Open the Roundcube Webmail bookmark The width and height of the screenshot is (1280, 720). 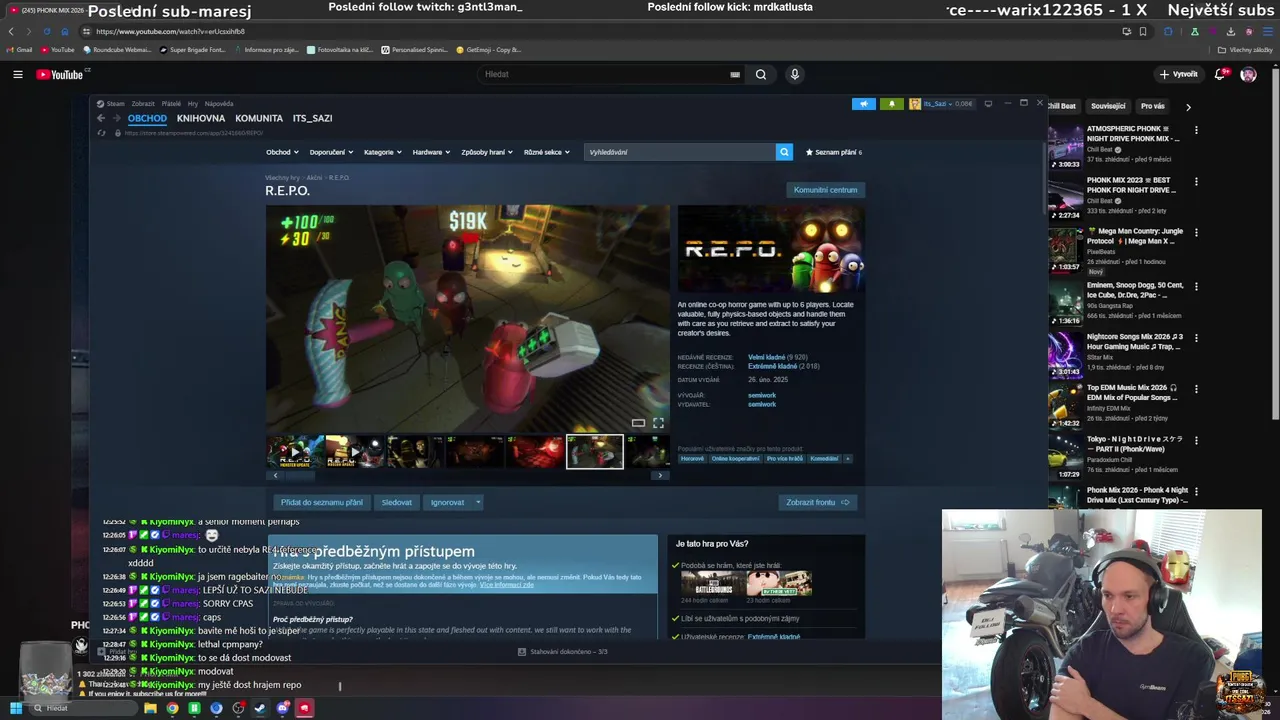(x=117, y=49)
